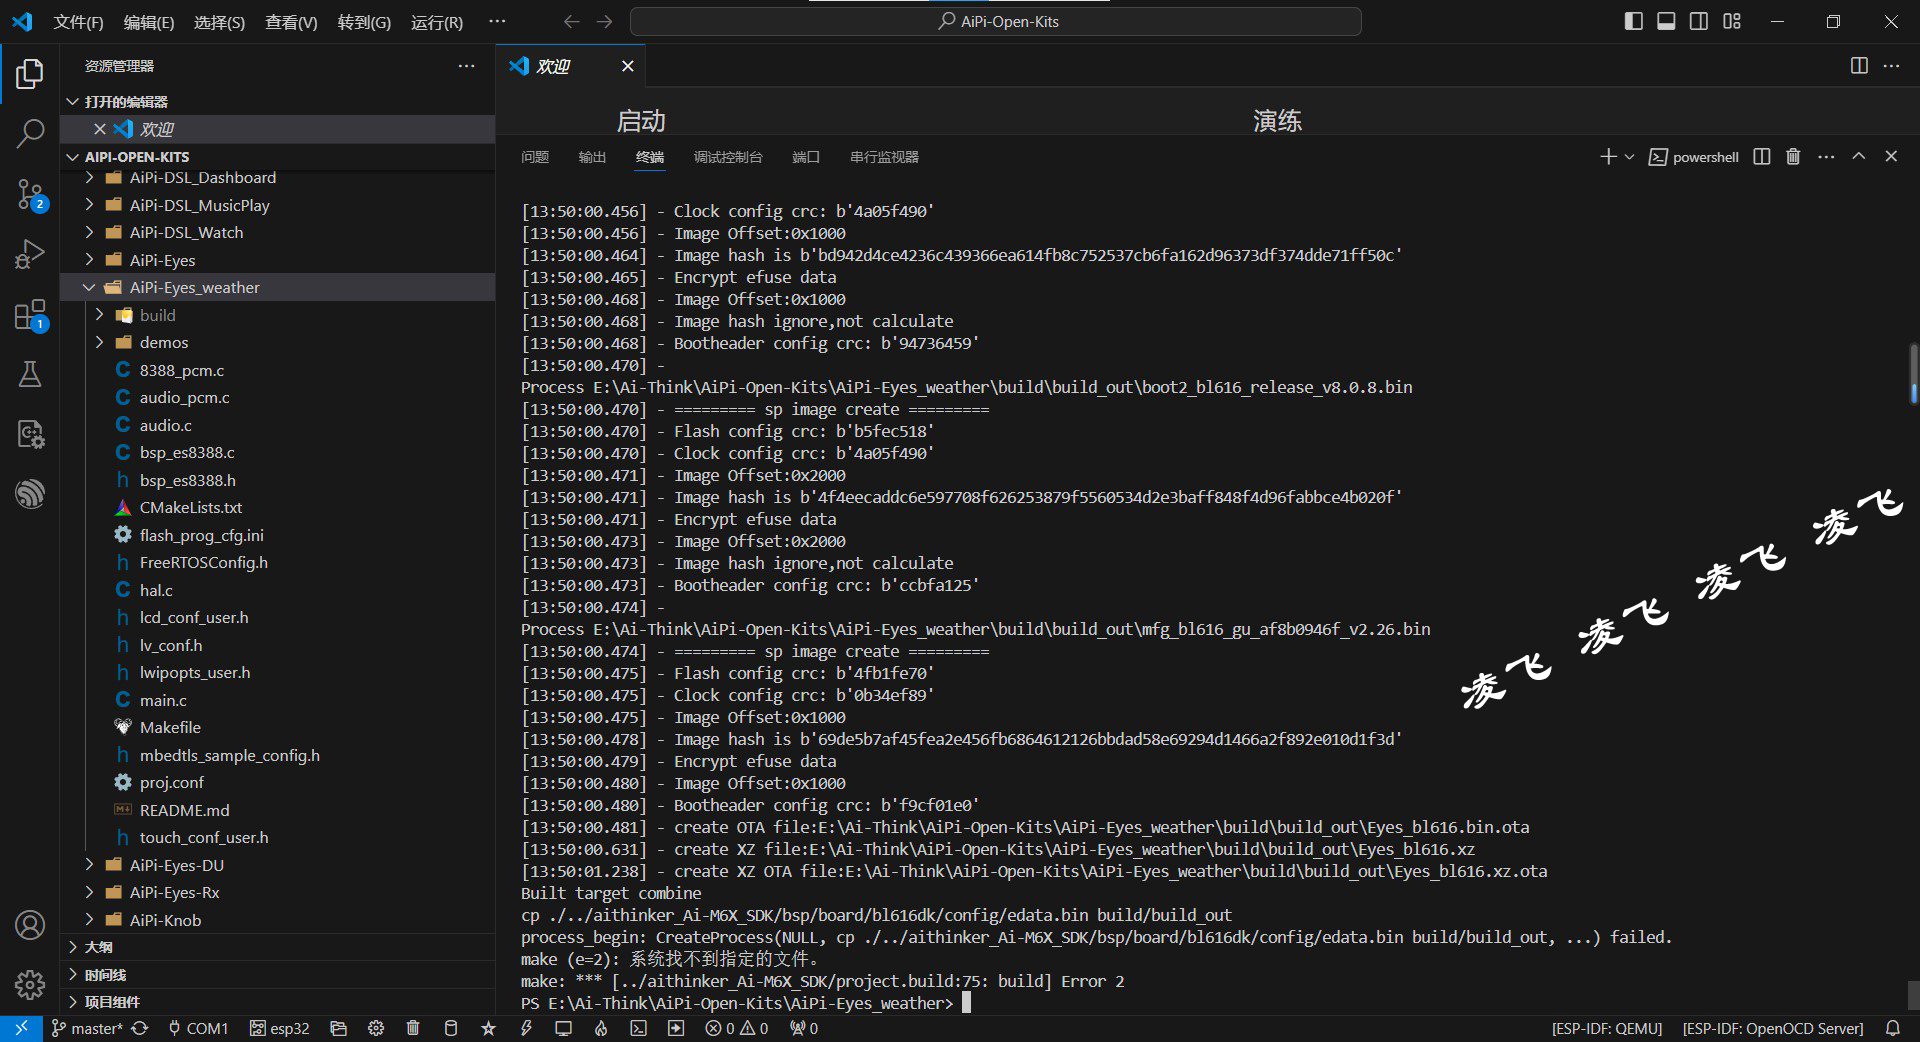
Task: Click the remote window indicator in status bar
Action: point(21,1028)
